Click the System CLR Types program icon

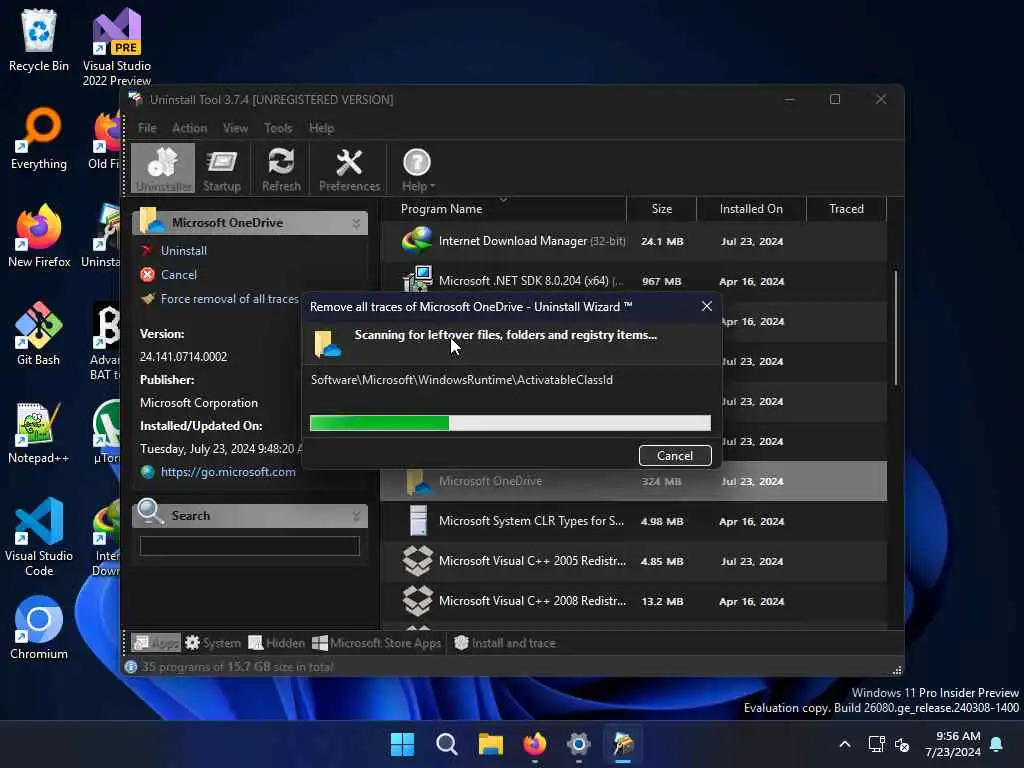pos(418,520)
